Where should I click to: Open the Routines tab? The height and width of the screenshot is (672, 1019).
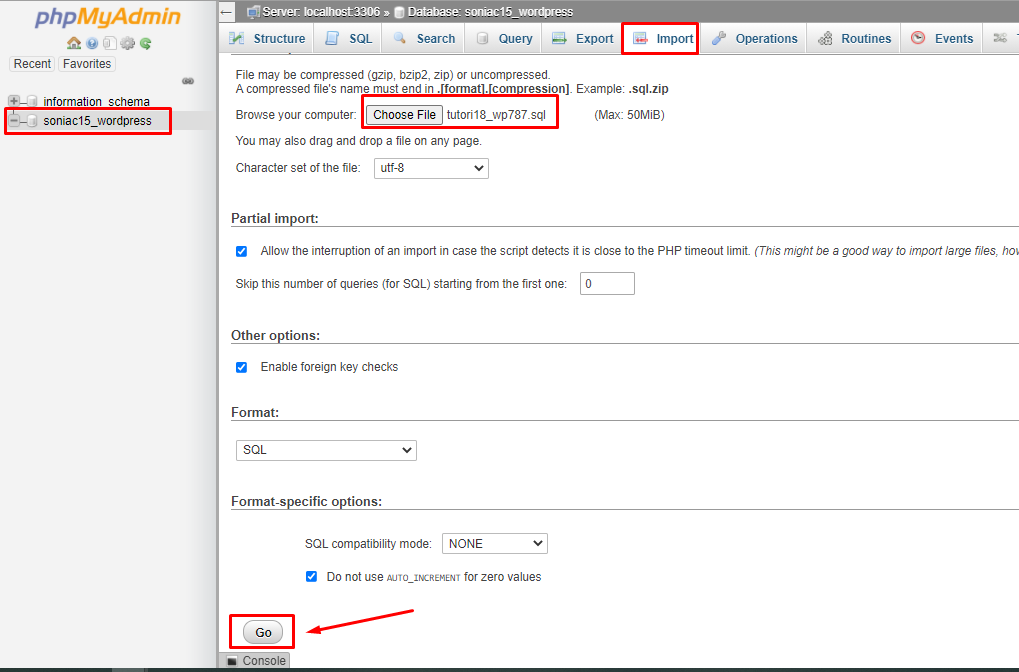point(855,38)
